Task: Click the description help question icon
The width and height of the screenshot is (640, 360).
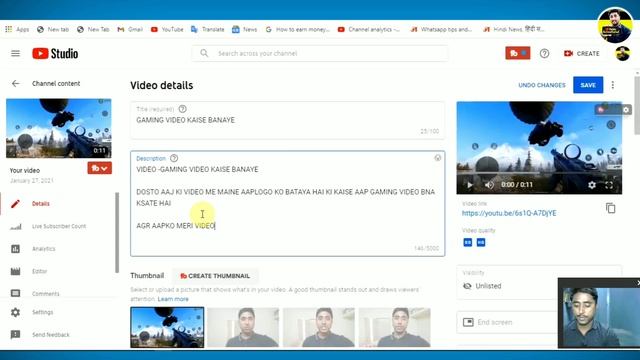Action: (174, 158)
